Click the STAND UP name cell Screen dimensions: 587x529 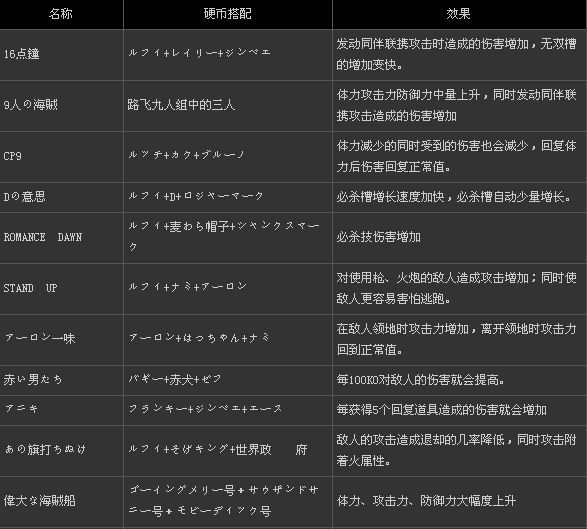61,289
